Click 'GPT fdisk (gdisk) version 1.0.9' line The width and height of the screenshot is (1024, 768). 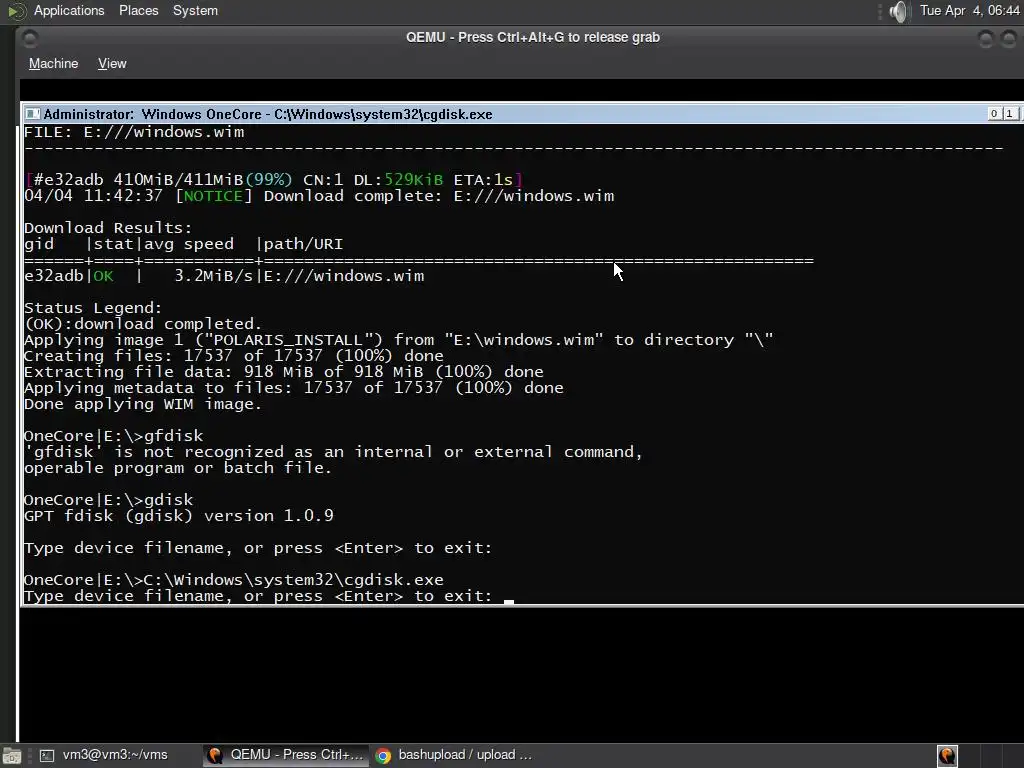179,516
